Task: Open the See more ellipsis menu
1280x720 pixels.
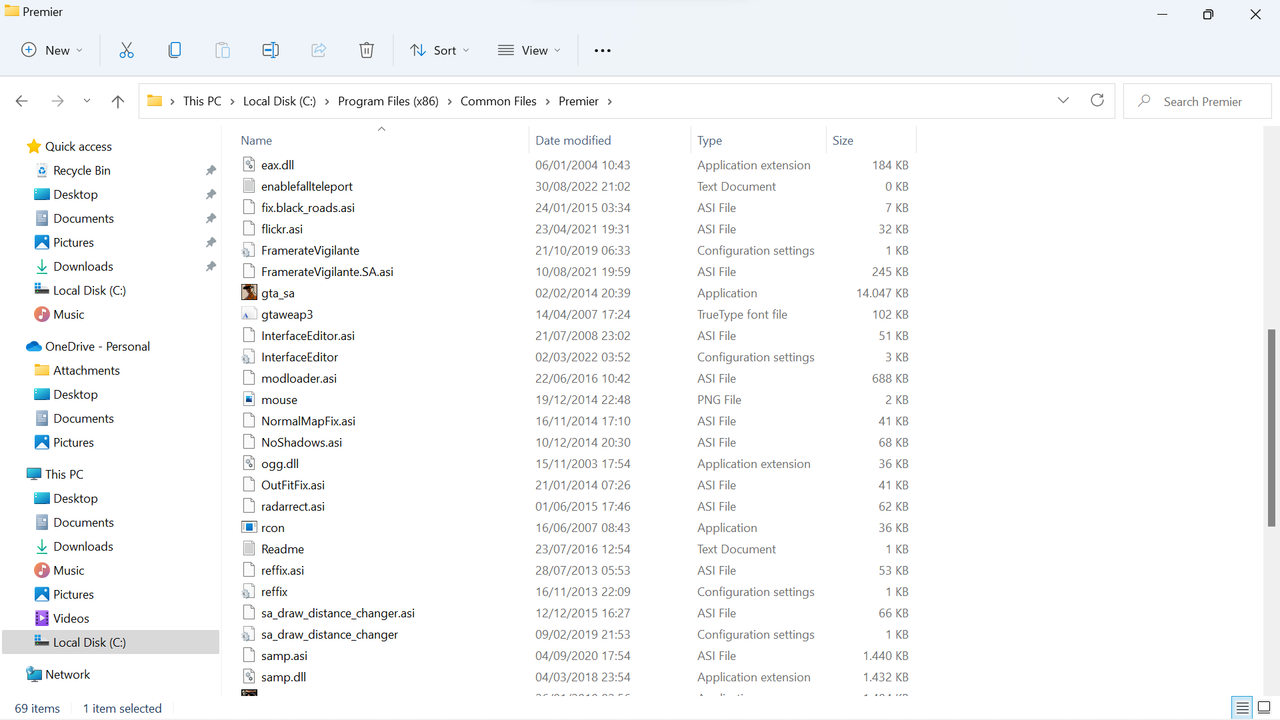Action: [602, 50]
